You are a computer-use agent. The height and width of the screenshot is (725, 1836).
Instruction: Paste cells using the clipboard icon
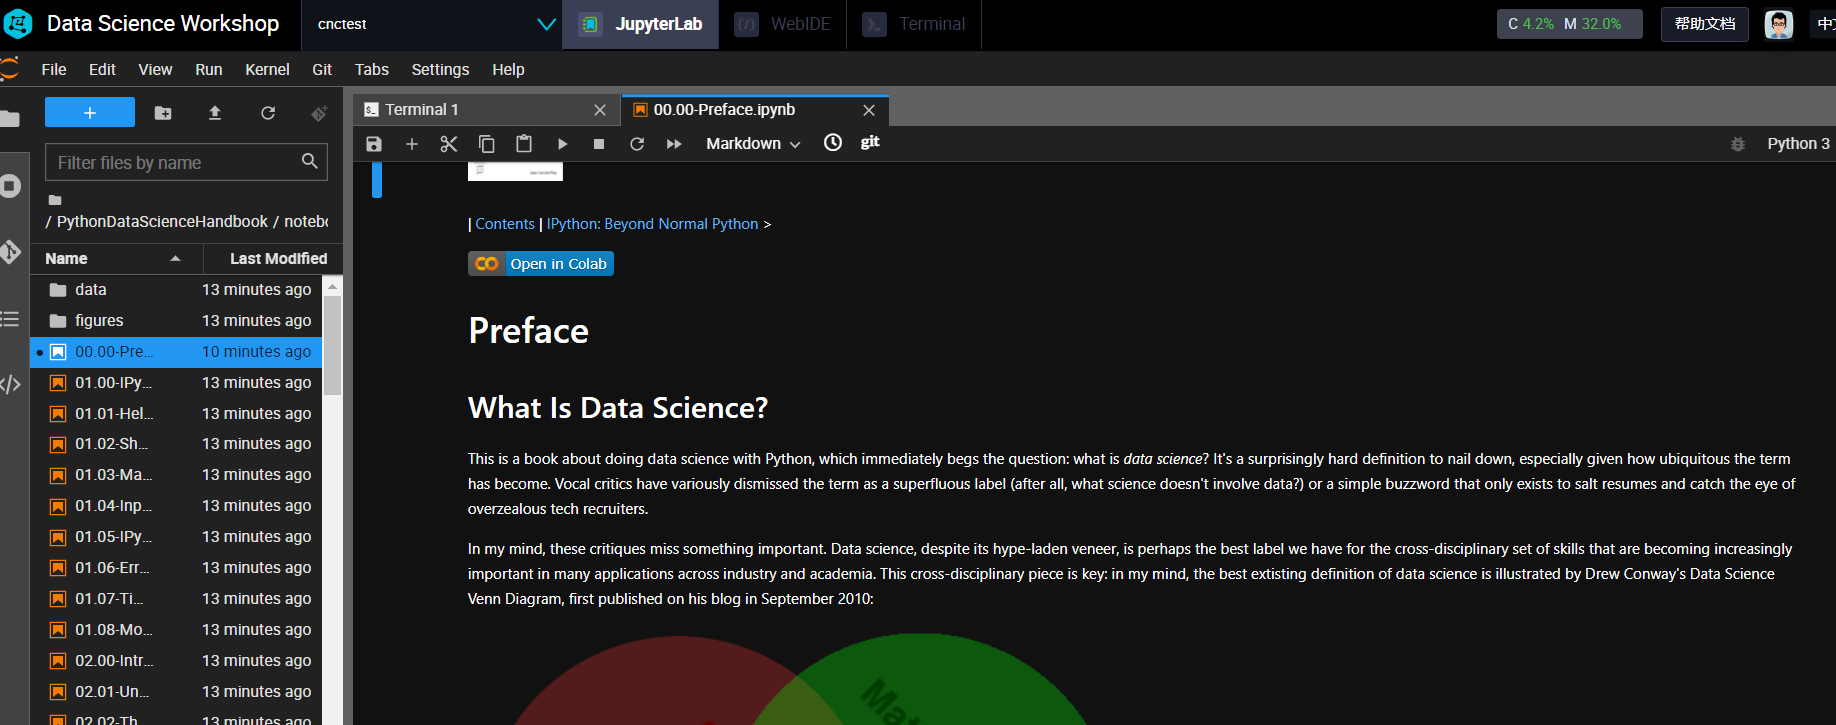[x=524, y=144]
